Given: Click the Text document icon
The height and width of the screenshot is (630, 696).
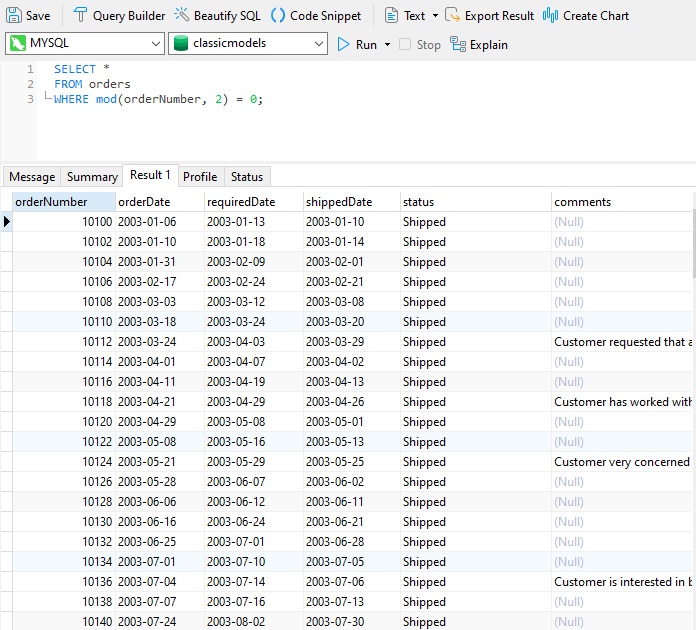Looking at the screenshot, I should (x=390, y=16).
